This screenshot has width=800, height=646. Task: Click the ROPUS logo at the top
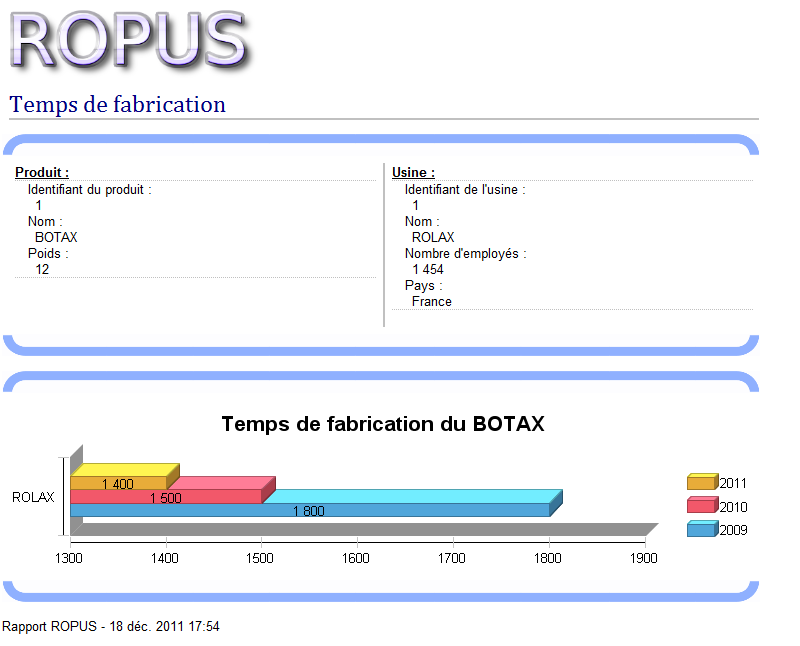(x=128, y=40)
